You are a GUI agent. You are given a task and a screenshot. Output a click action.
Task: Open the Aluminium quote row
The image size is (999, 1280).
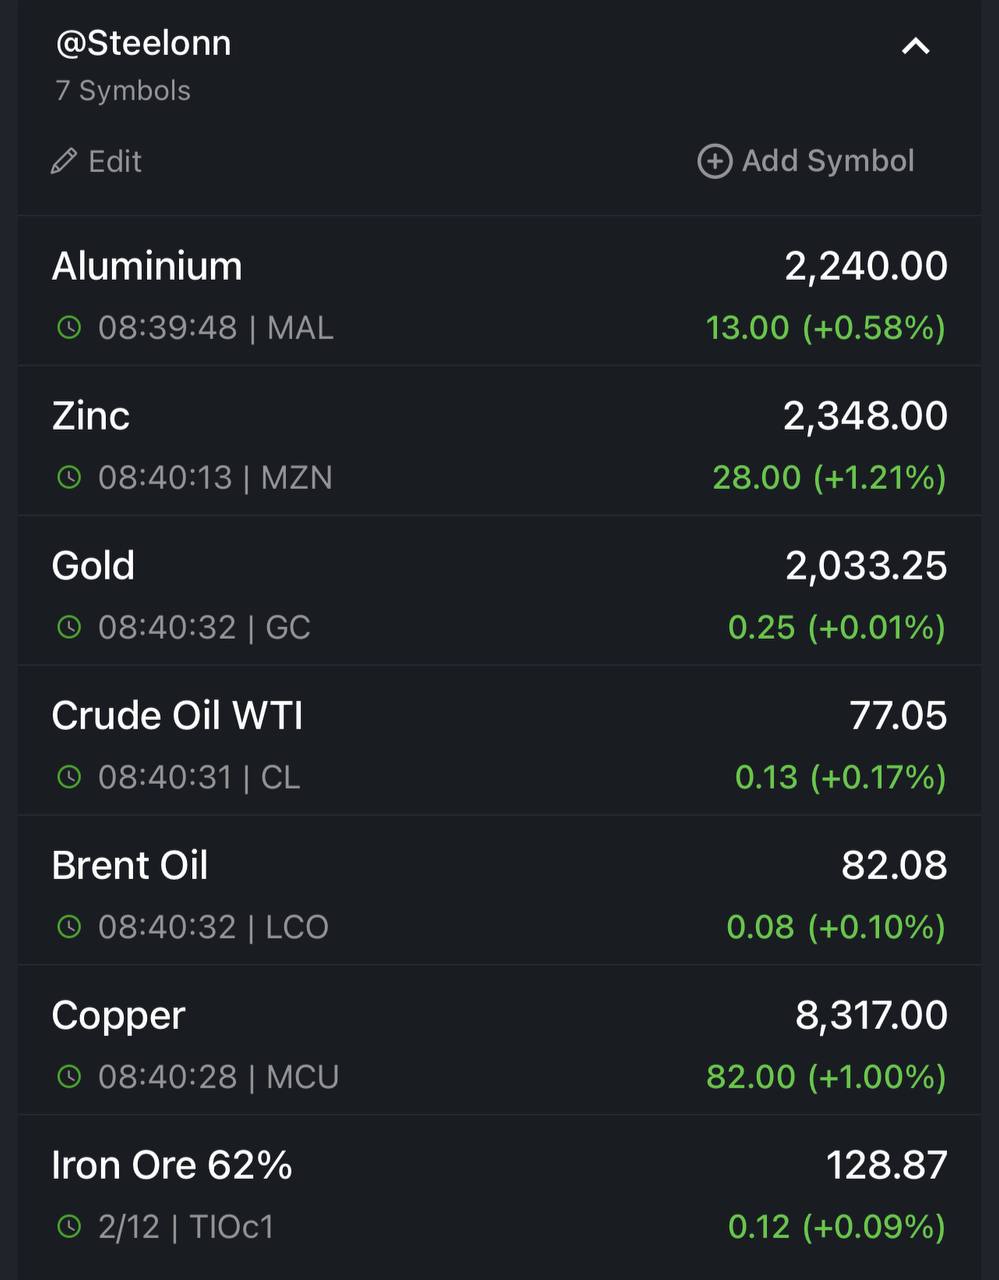click(x=499, y=291)
